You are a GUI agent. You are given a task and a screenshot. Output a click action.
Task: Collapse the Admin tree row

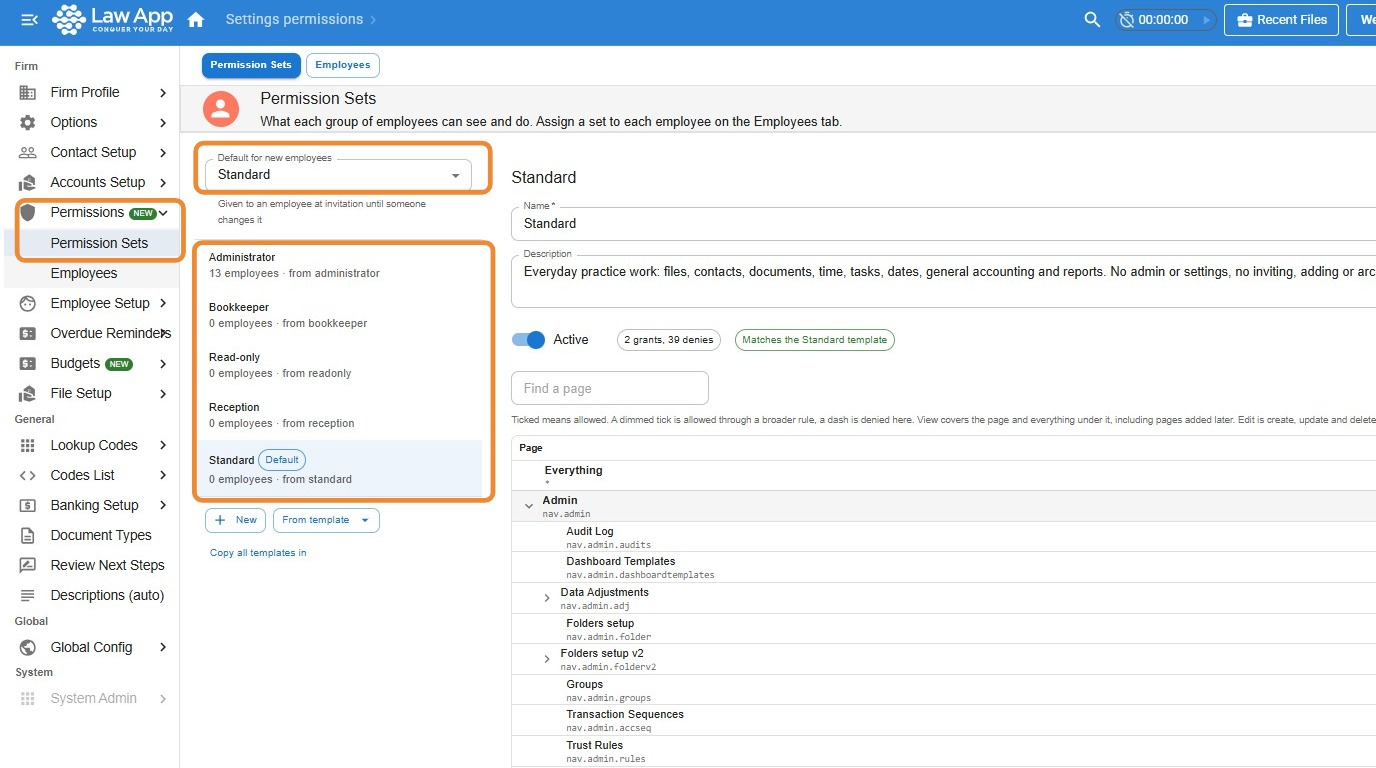tap(529, 506)
